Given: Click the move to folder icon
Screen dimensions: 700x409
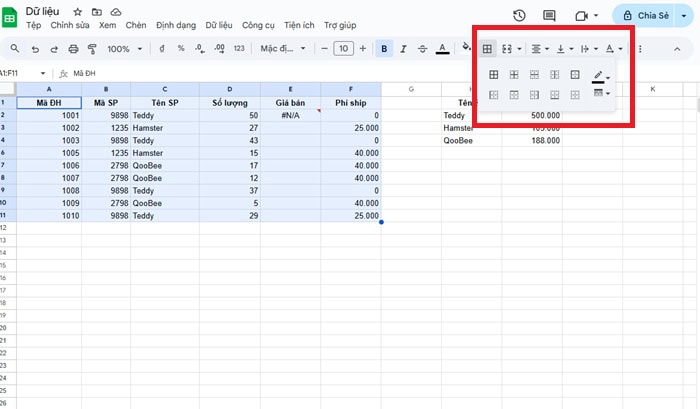Looking at the screenshot, I should click(96, 12).
